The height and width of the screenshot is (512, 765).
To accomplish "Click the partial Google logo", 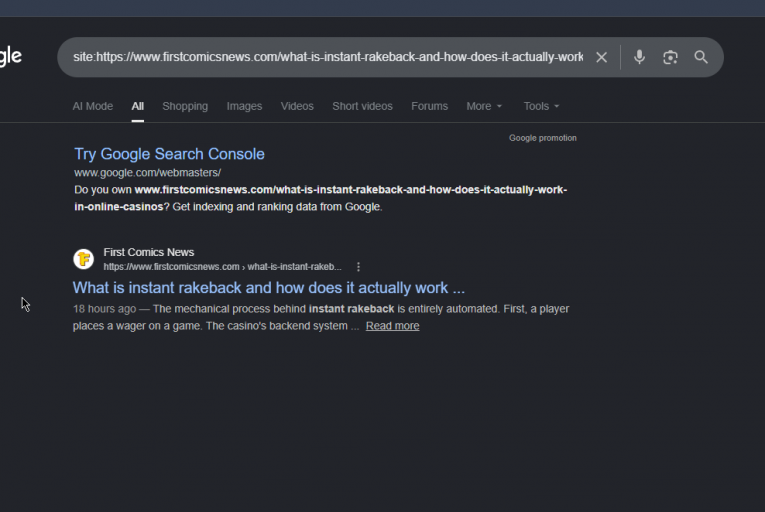I will coord(11,57).
